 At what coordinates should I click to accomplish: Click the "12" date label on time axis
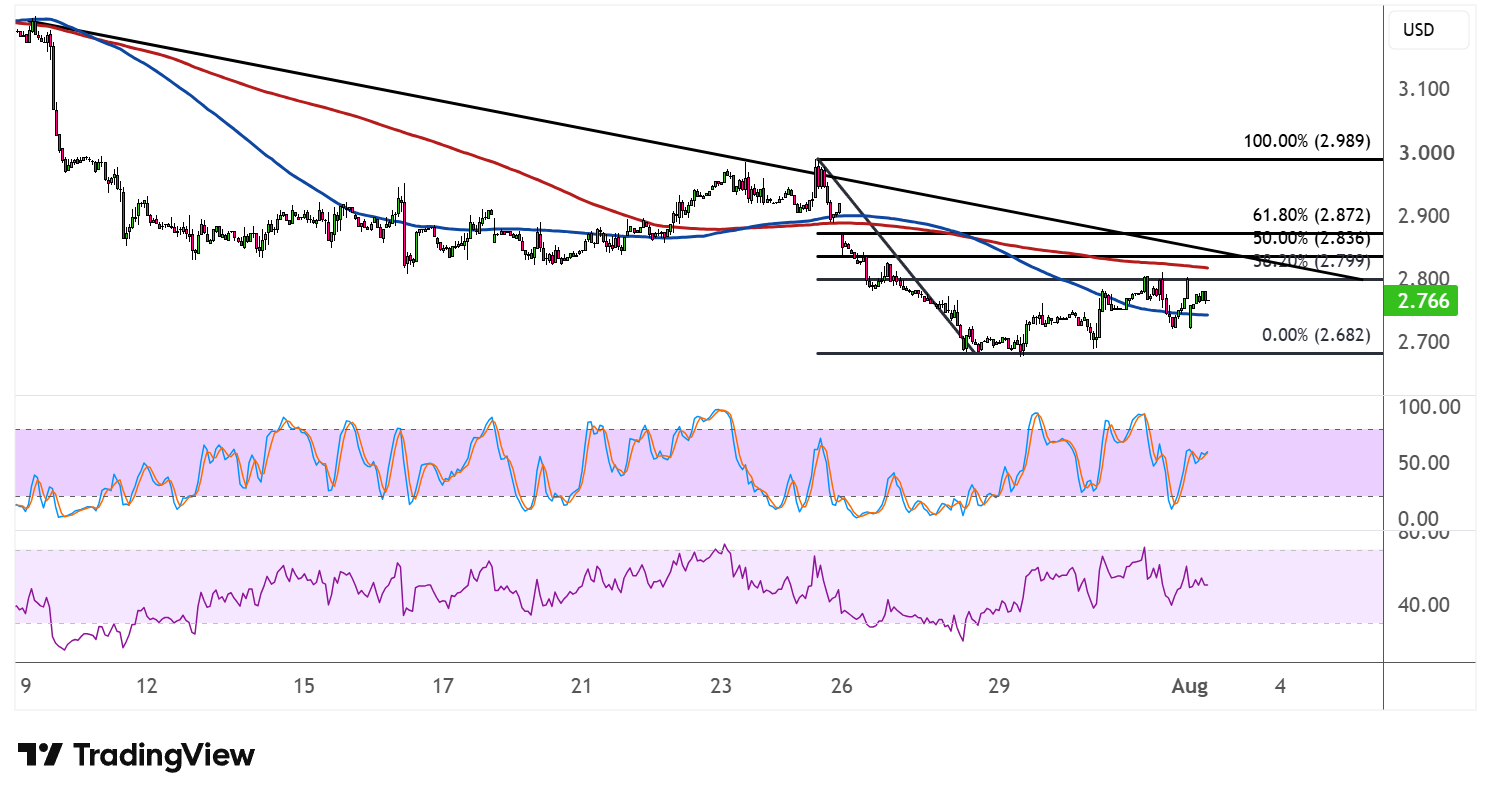(147, 687)
